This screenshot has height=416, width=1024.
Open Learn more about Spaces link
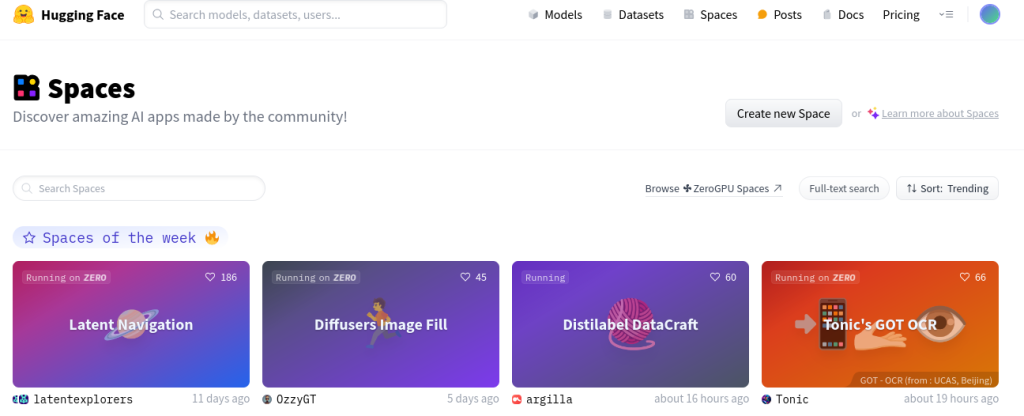(940, 114)
